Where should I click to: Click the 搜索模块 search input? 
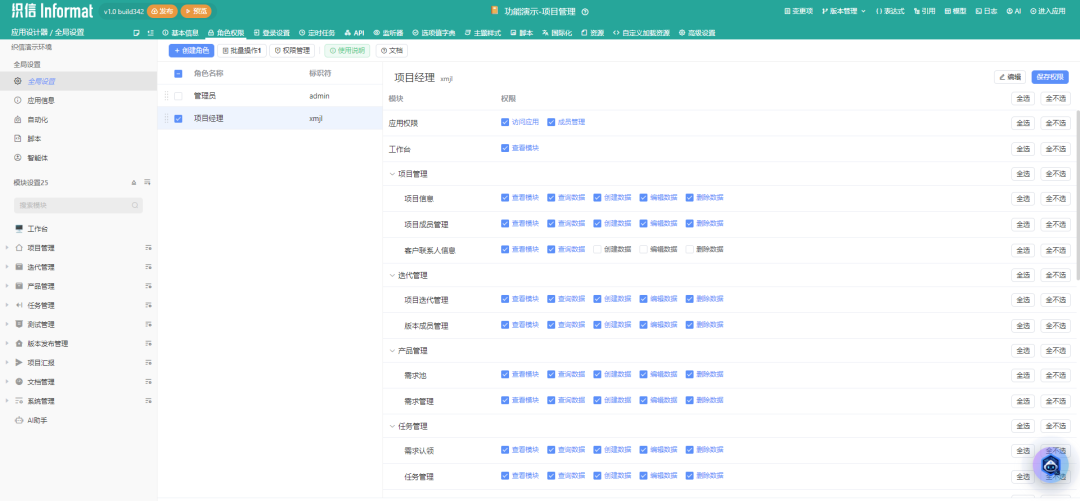(x=78, y=205)
